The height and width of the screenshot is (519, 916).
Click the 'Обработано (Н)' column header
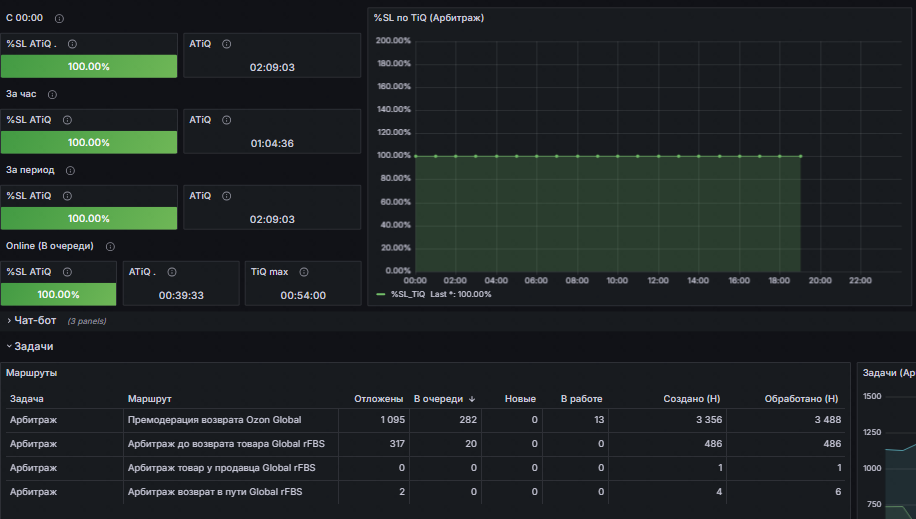801,399
